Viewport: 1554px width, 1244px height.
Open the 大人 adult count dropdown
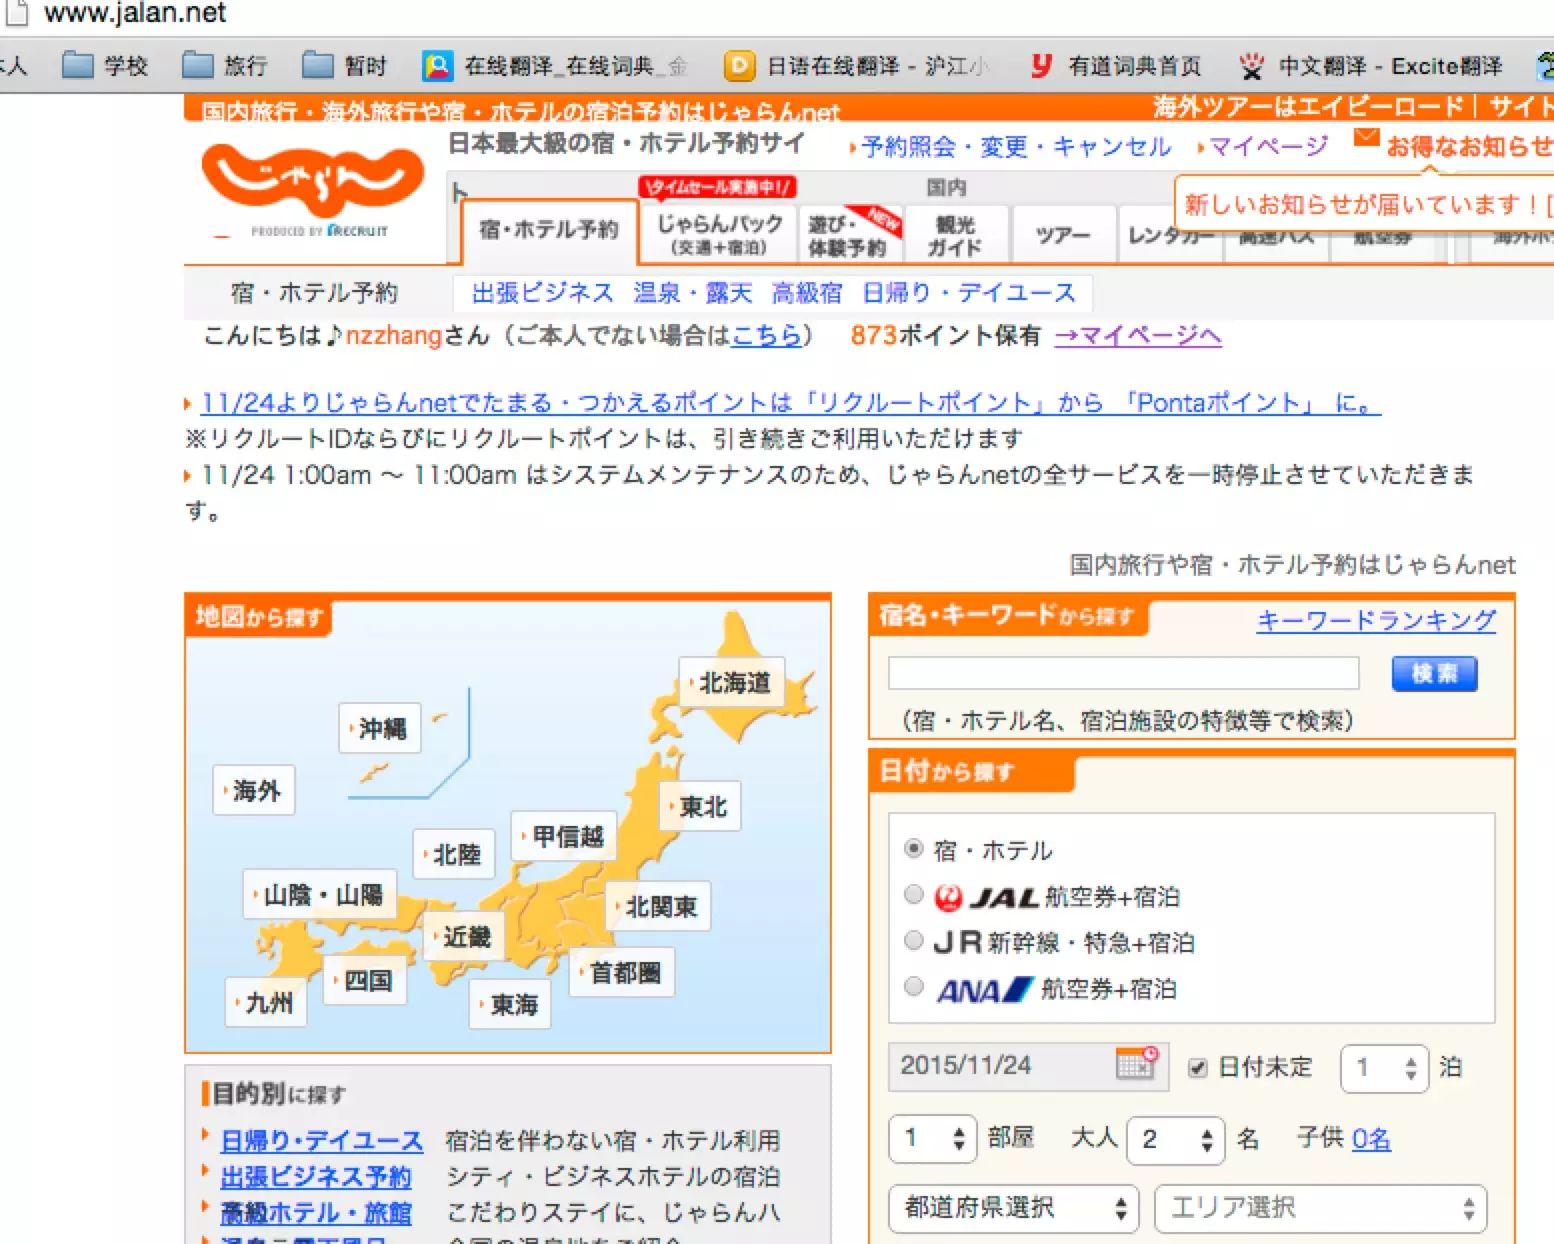click(x=1175, y=1139)
